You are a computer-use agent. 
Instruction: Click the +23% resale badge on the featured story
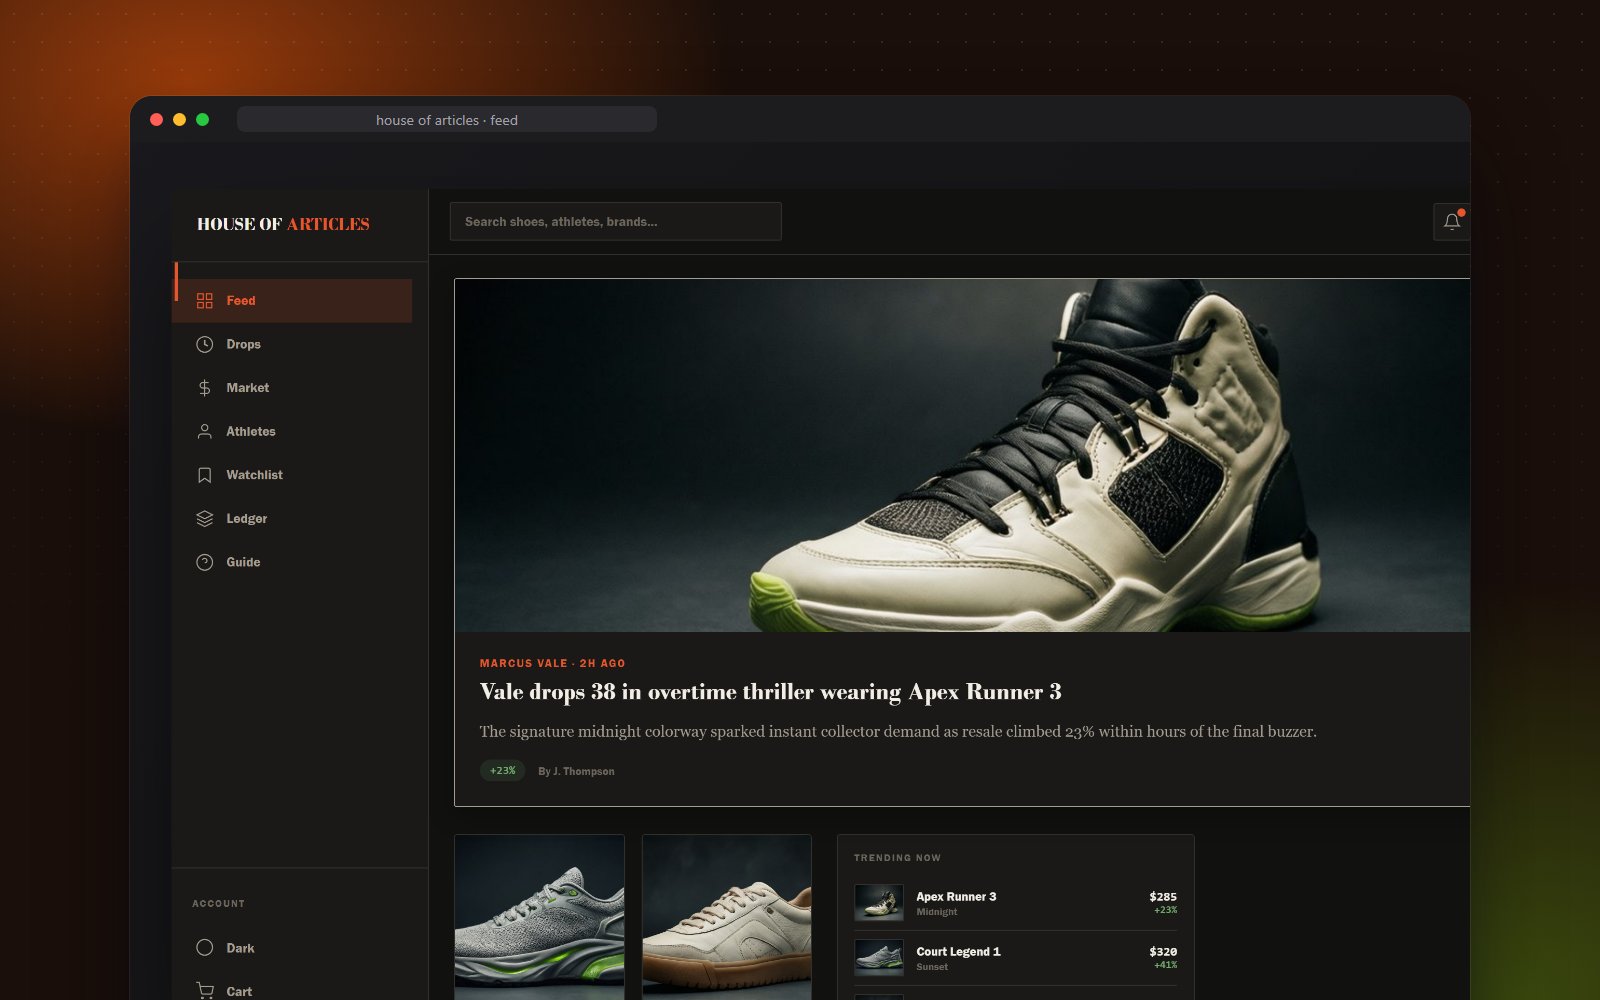502,771
